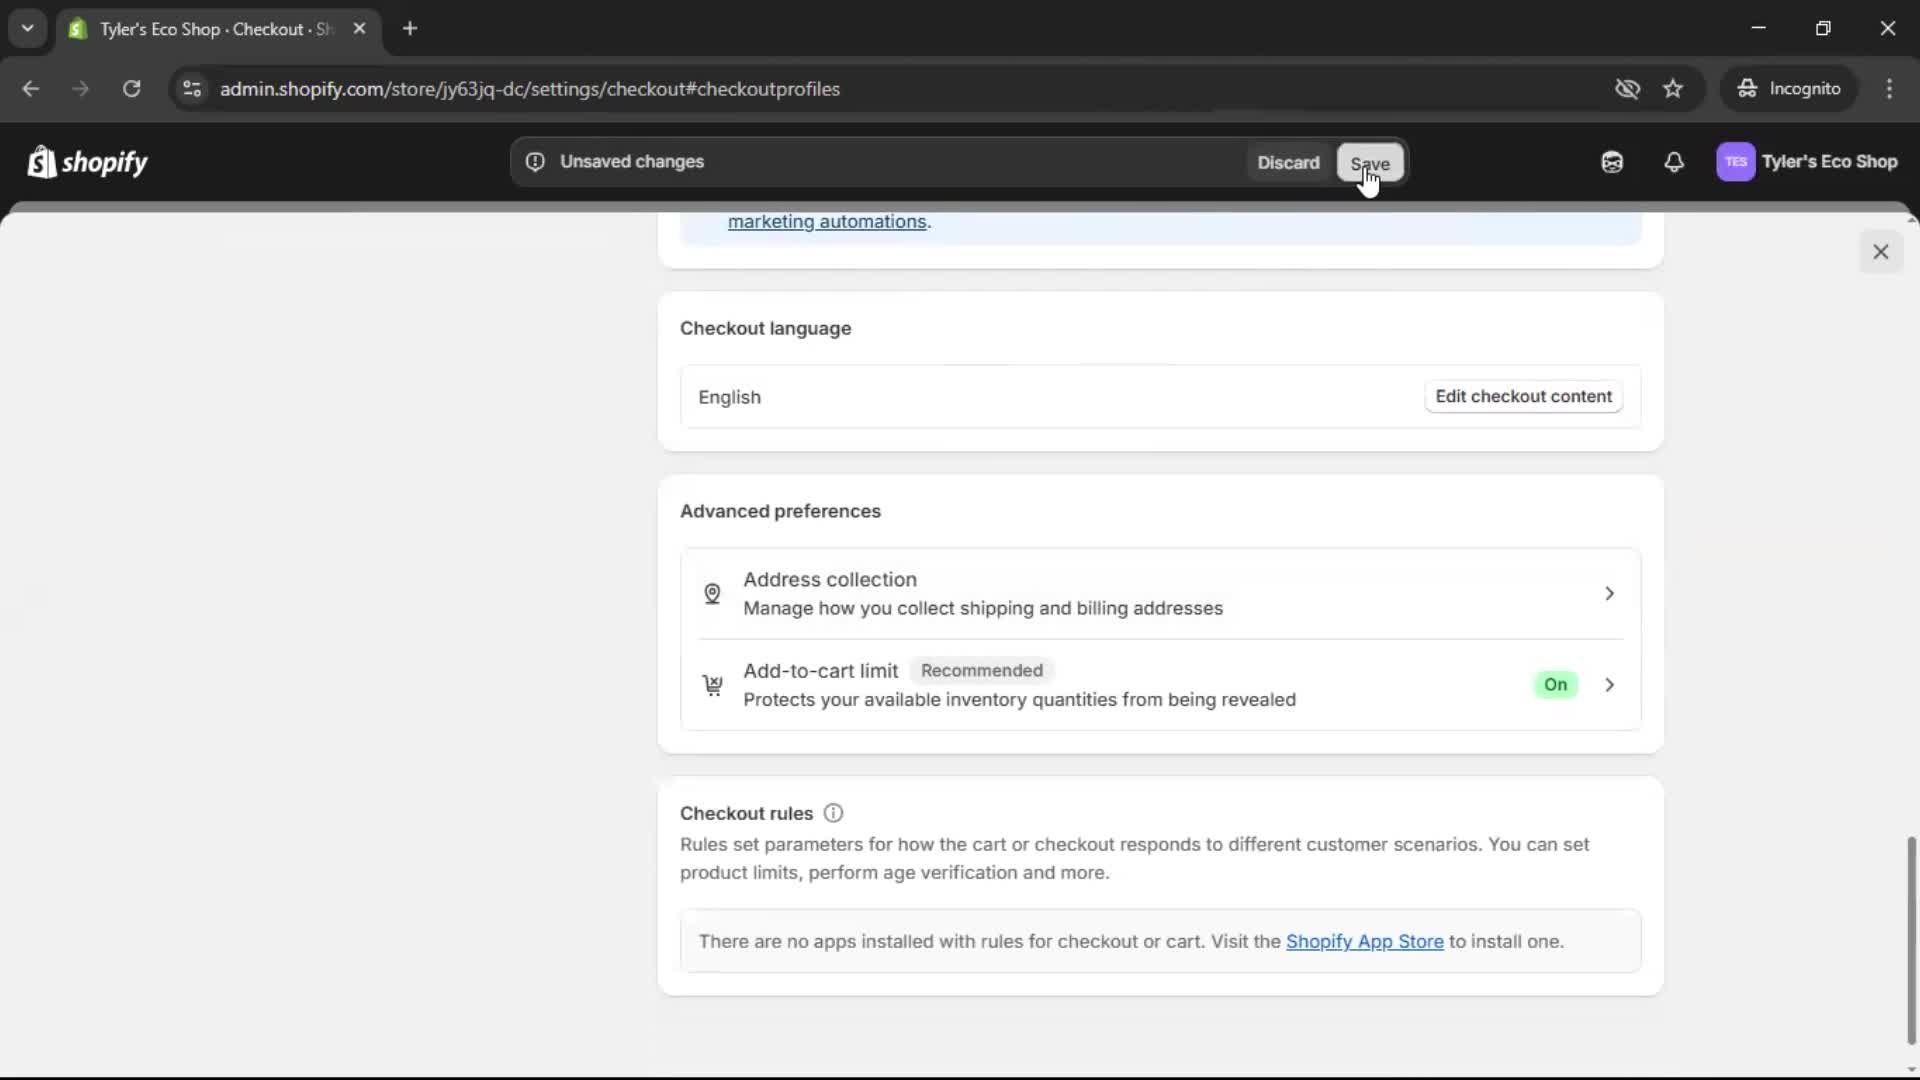This screenshot has width=1920, height=1080.
Task: Click the Unsaved changes warning icon
Action: tap(536, 161)
